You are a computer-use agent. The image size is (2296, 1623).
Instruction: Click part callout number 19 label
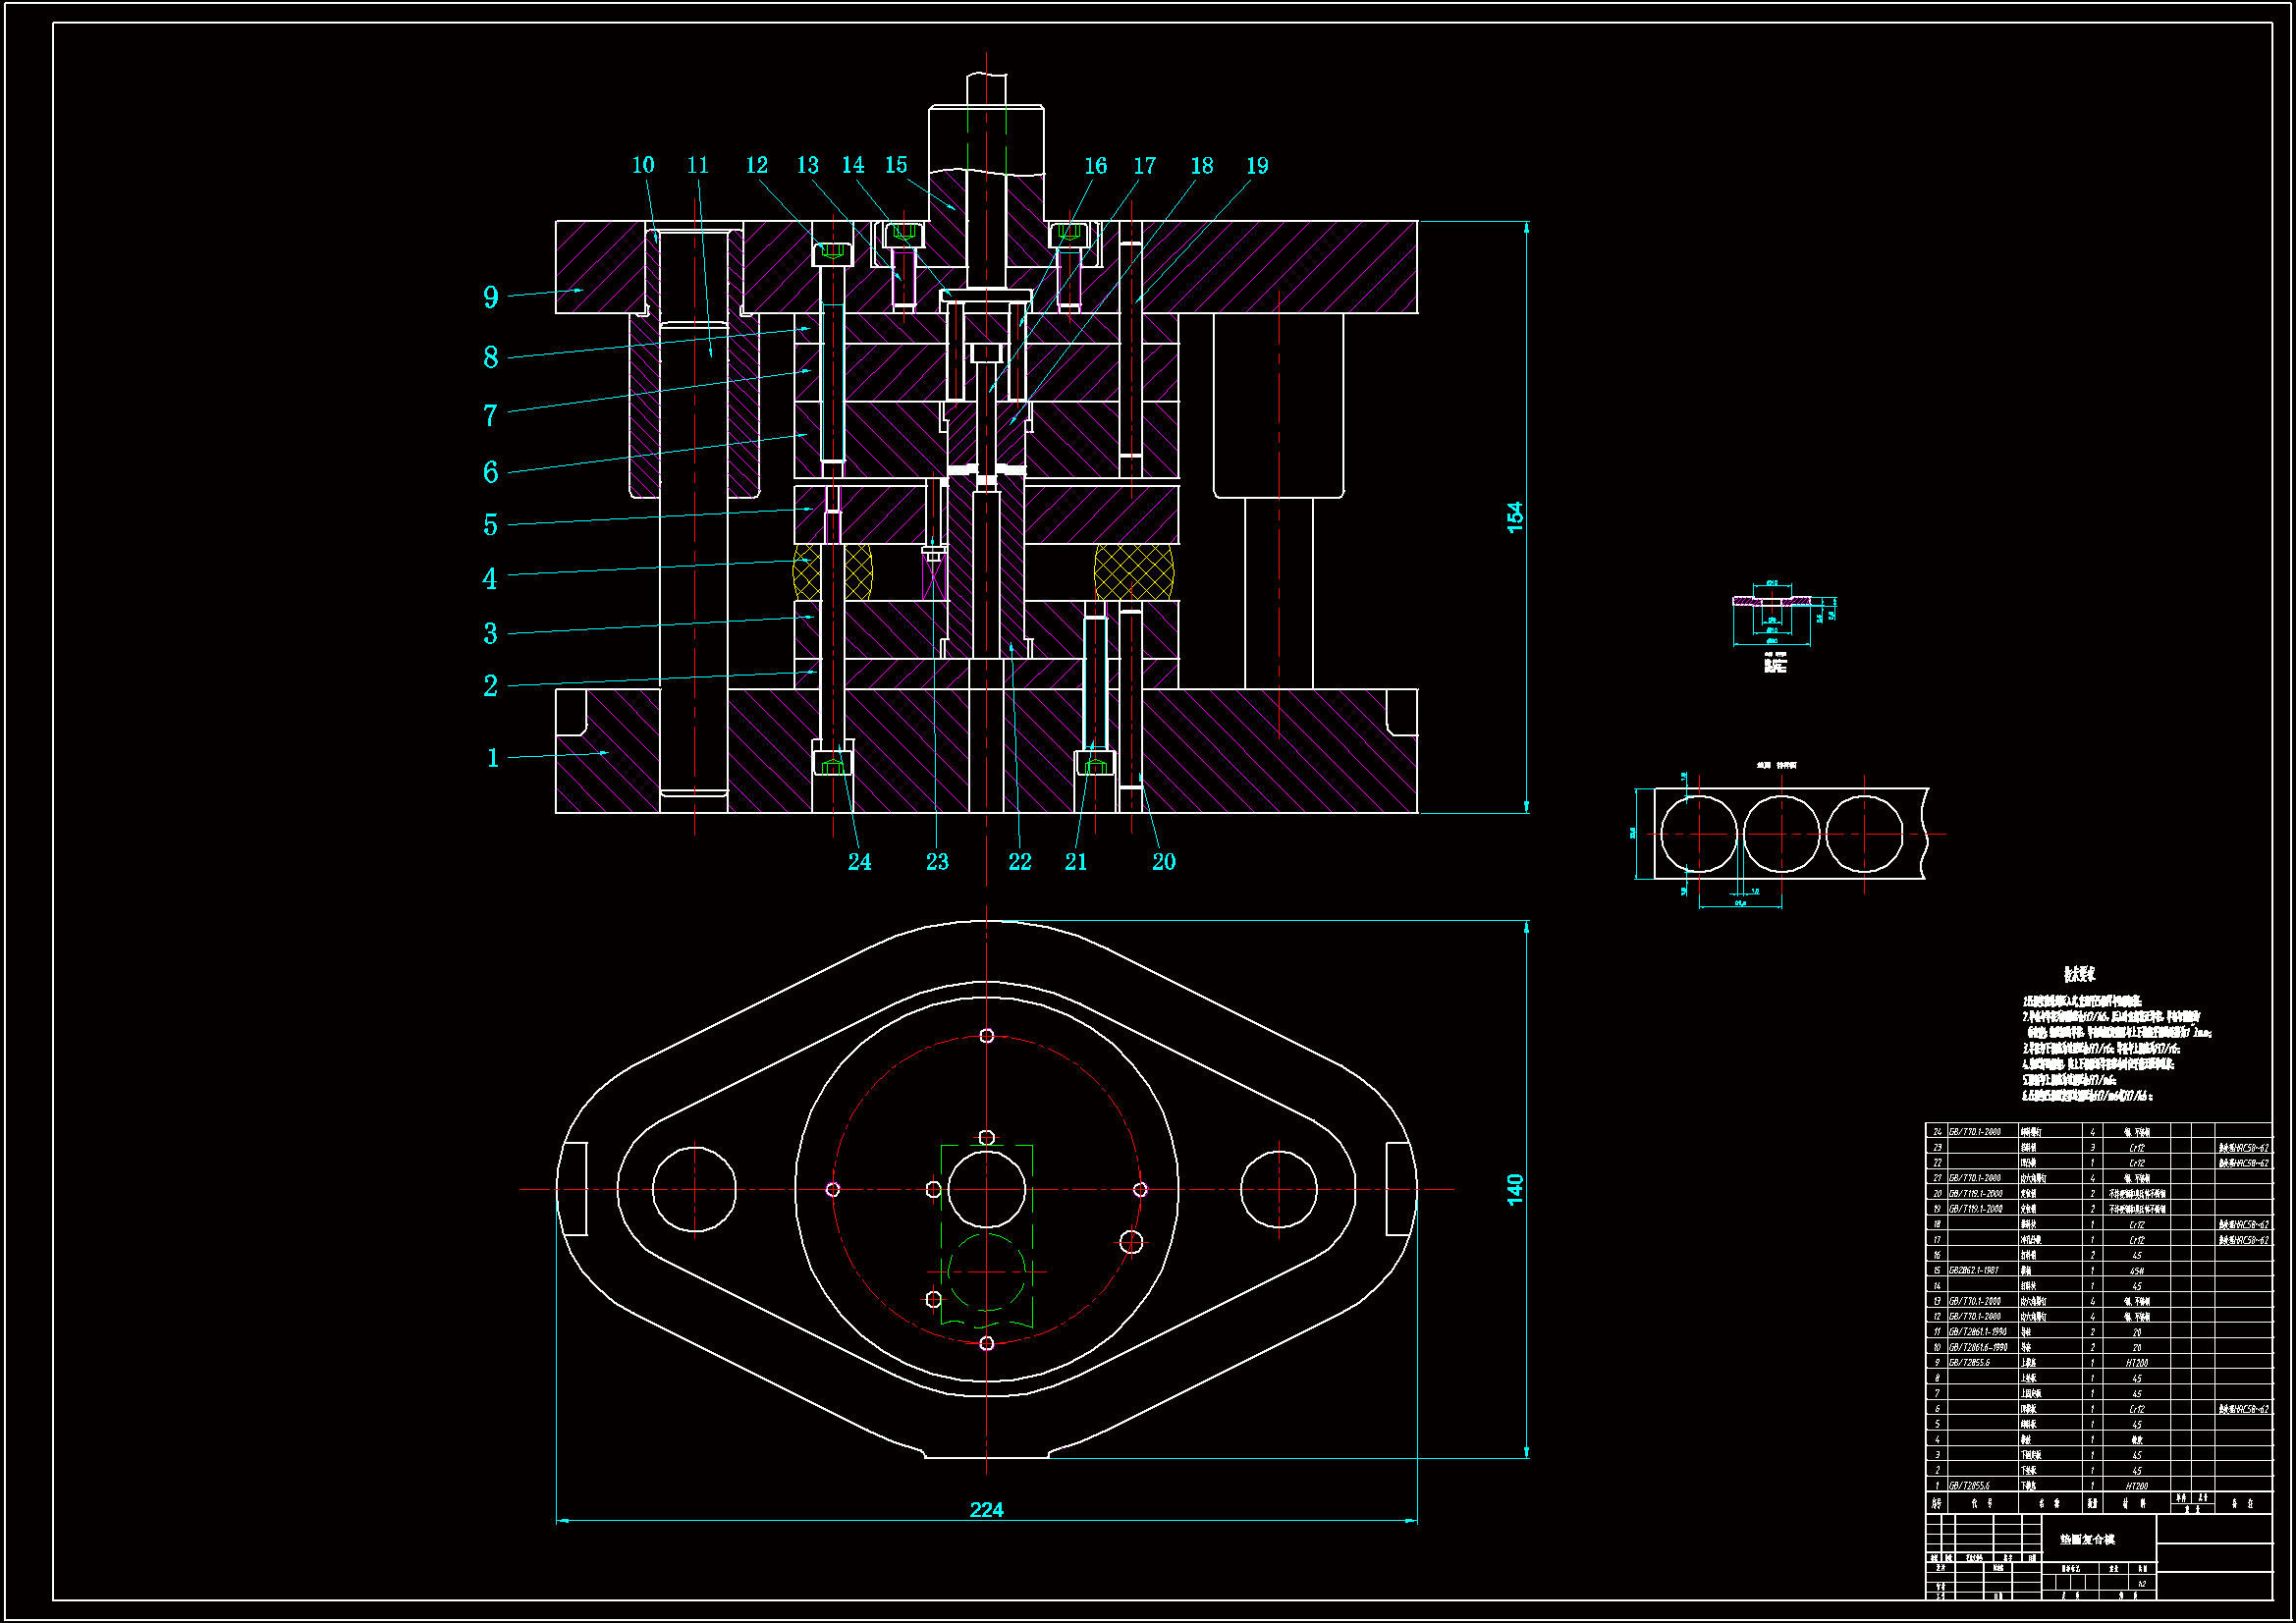[1257, 166]
